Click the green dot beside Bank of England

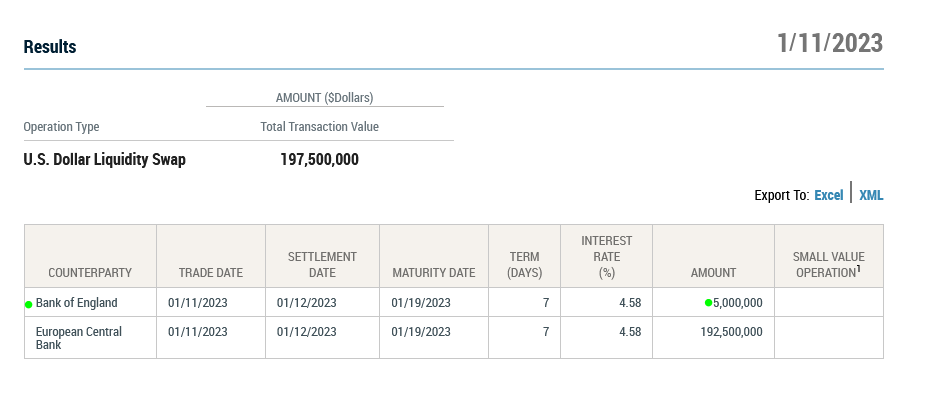click(28, 304)
